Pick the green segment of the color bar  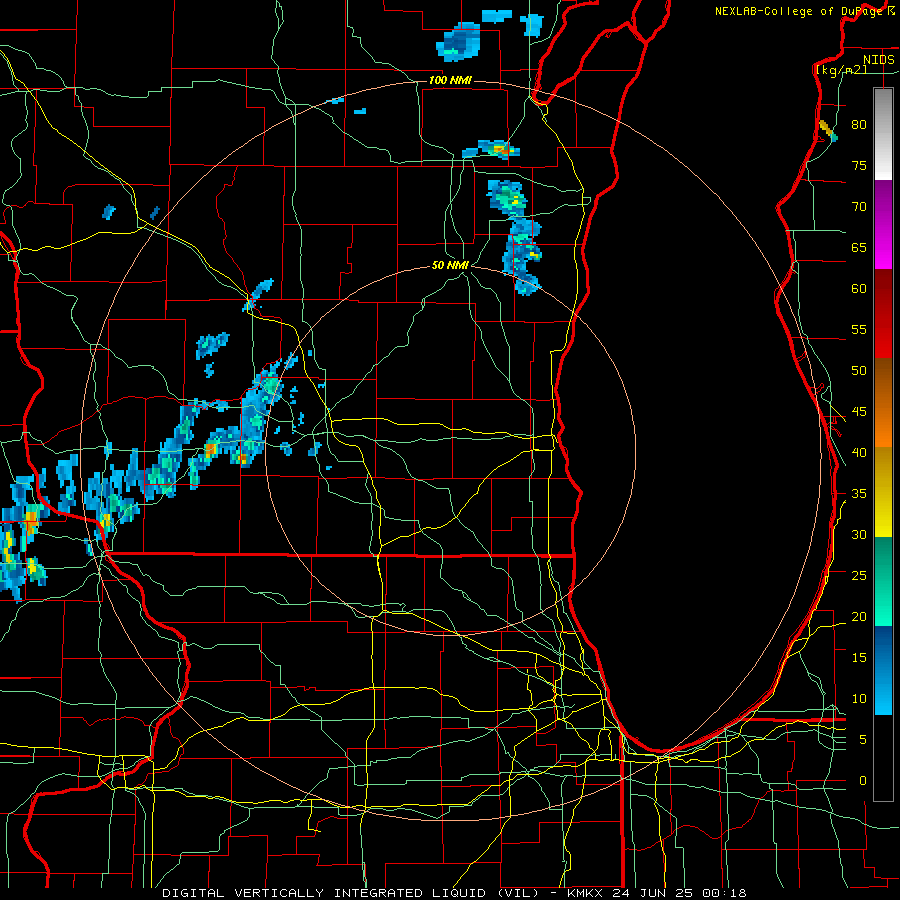pyautogui.click(x=883, y=581)
